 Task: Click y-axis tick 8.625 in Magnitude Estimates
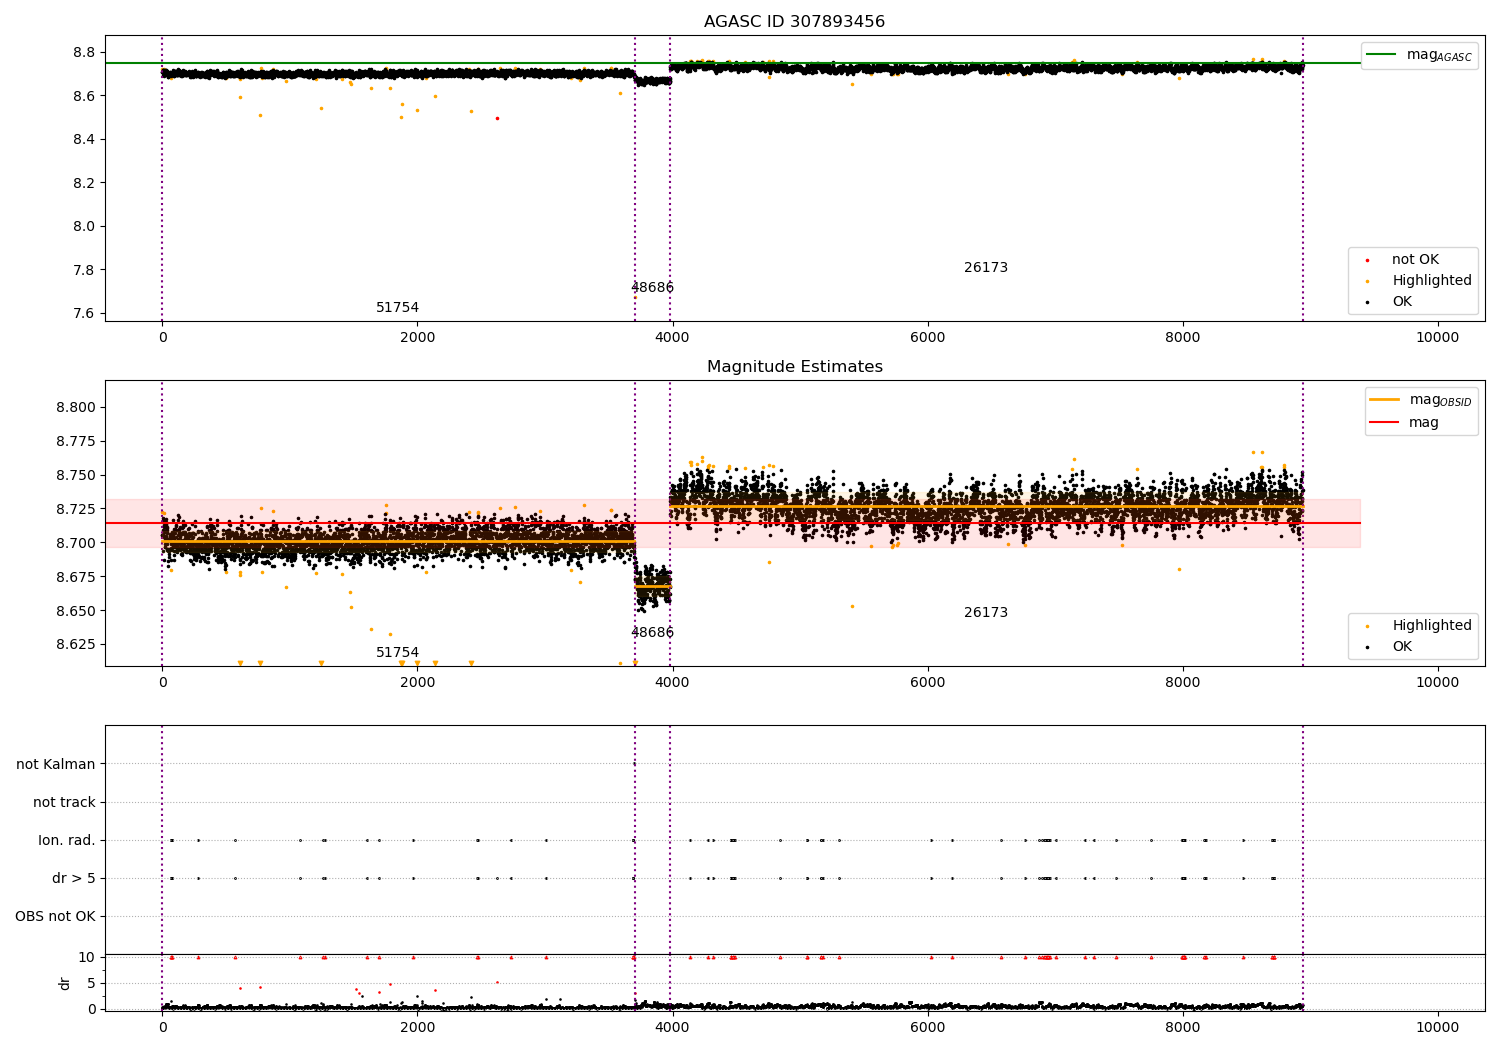(x=77, y=645)
